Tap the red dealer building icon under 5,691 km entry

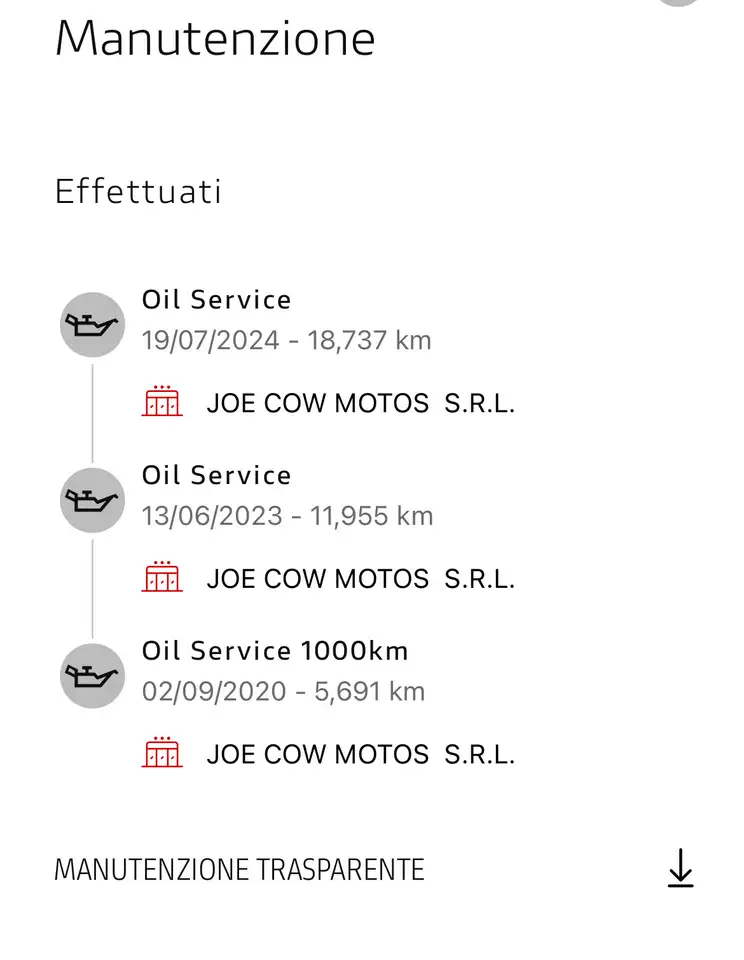(x=162, y=752)
